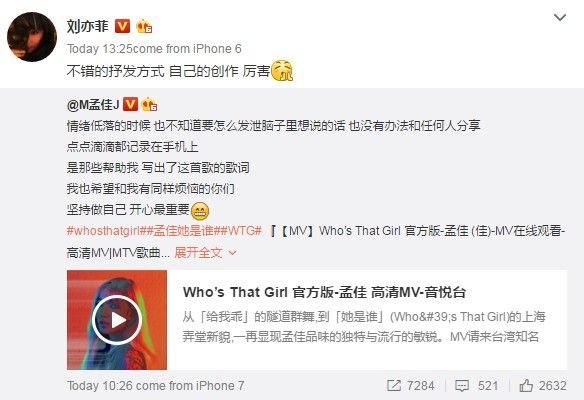
Task: Click the grinning emoji after 开心最重要
Action: 200,211
